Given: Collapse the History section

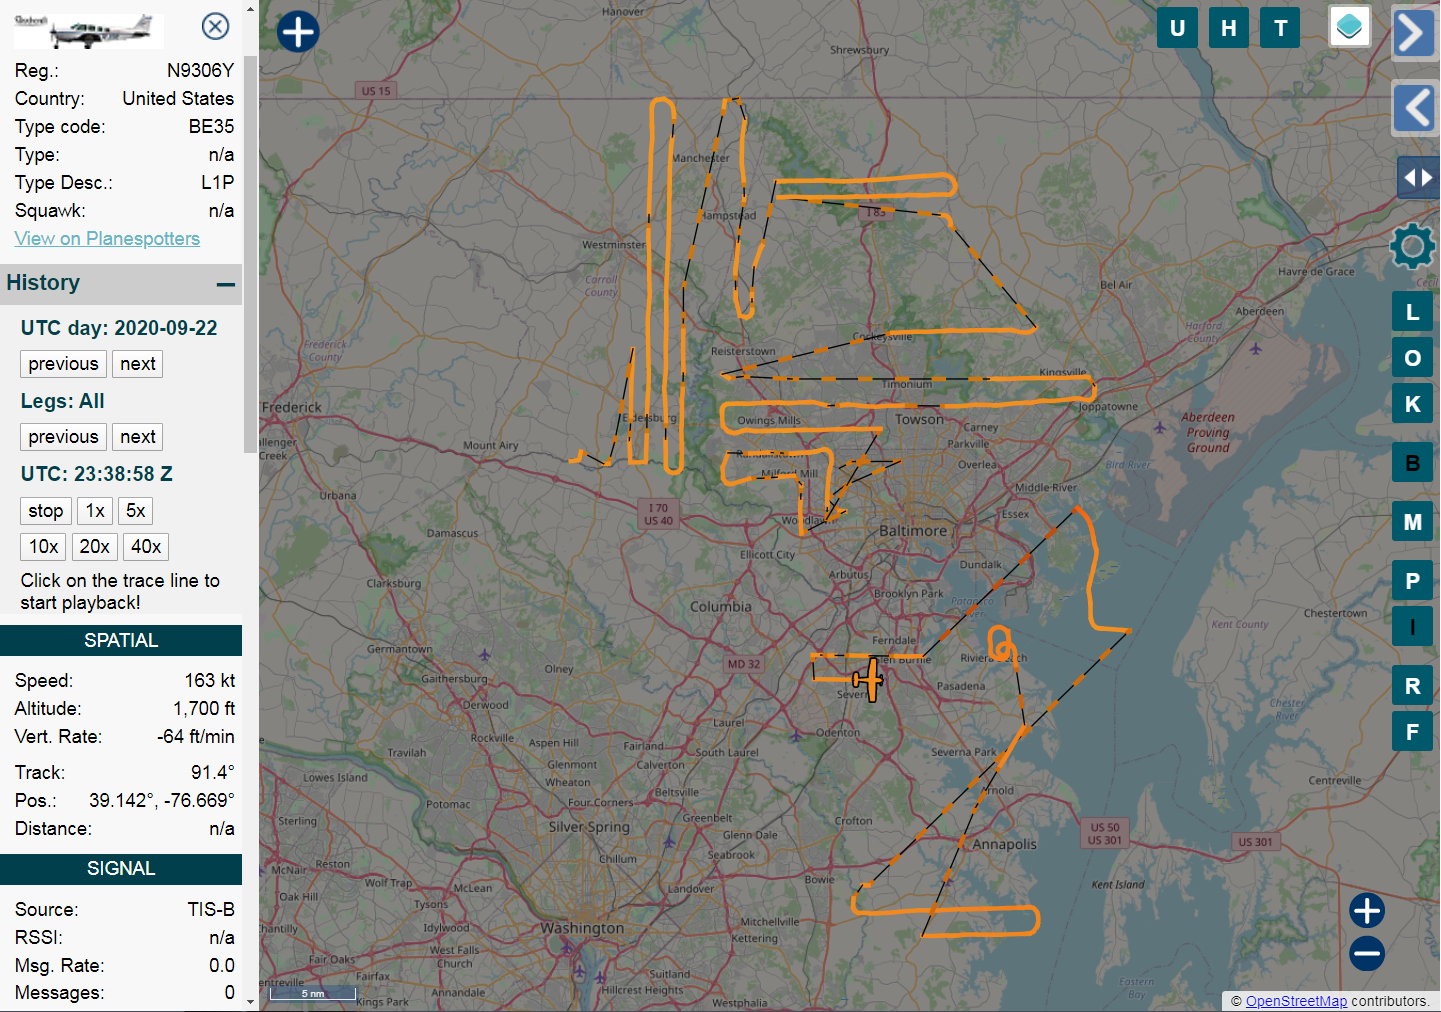Looking at the screenshot, I should (226, 284).
